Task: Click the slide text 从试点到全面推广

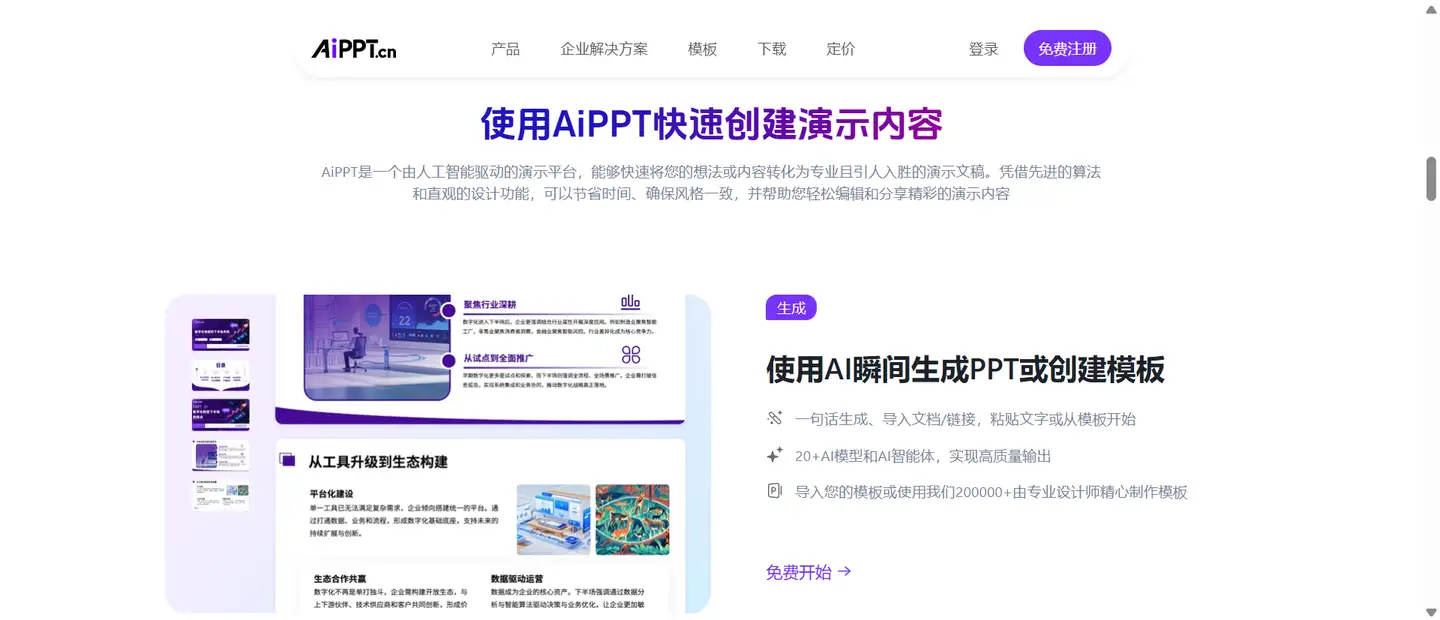Action: [497, 357]
